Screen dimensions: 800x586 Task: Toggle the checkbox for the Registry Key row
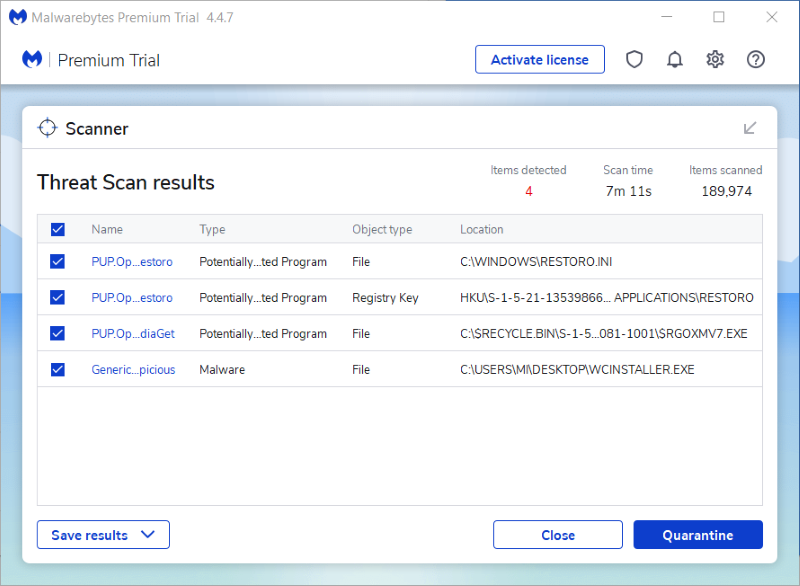(58, 298)
